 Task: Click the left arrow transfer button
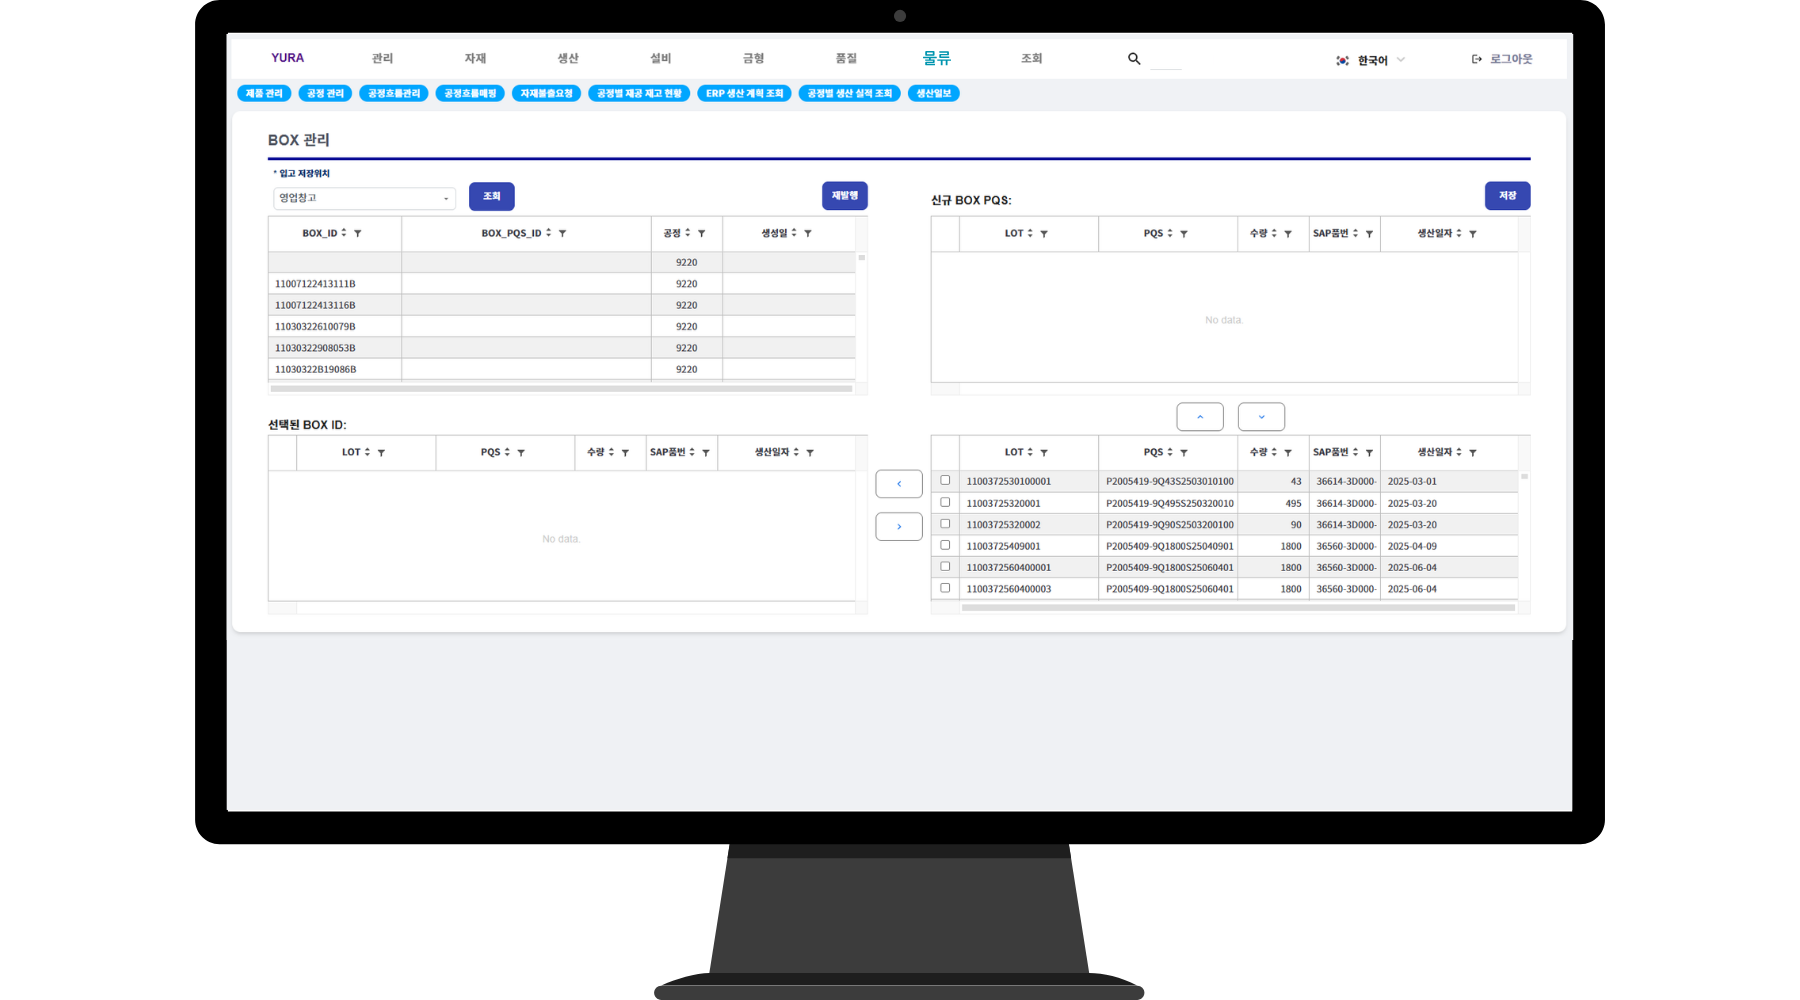click(x=899, y=484)
